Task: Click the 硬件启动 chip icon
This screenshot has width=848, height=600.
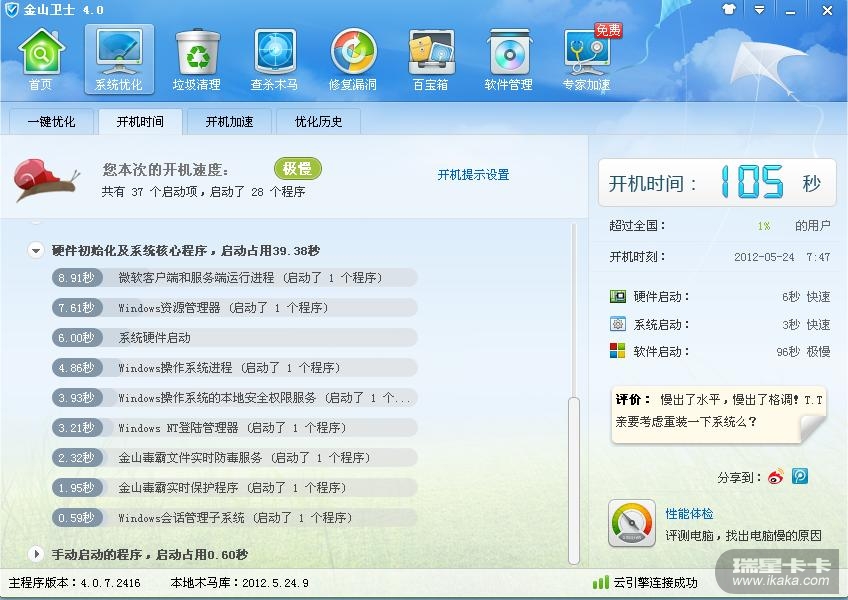Action: pyautogui.click(x=618, y=296)
